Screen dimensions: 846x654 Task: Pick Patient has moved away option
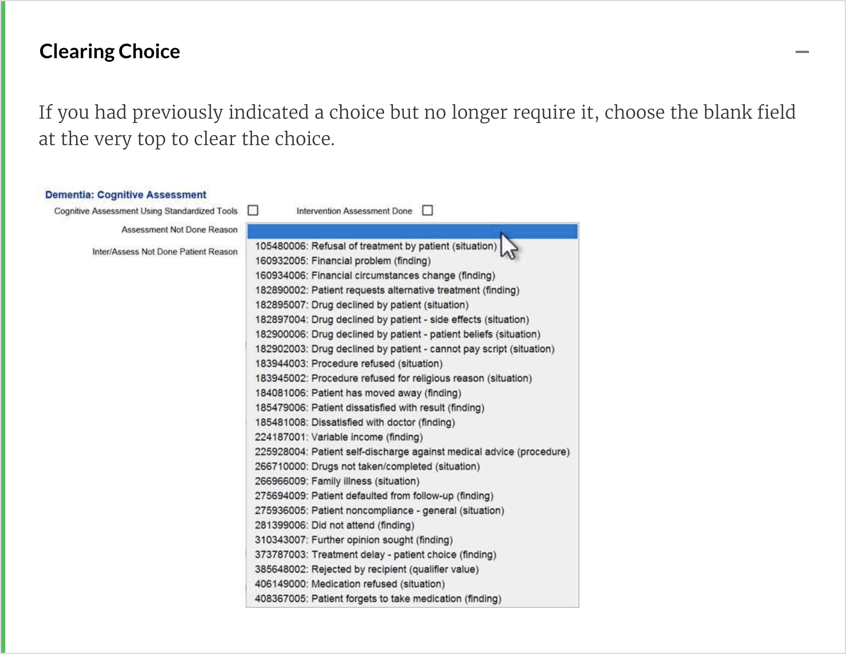(357, 393)
